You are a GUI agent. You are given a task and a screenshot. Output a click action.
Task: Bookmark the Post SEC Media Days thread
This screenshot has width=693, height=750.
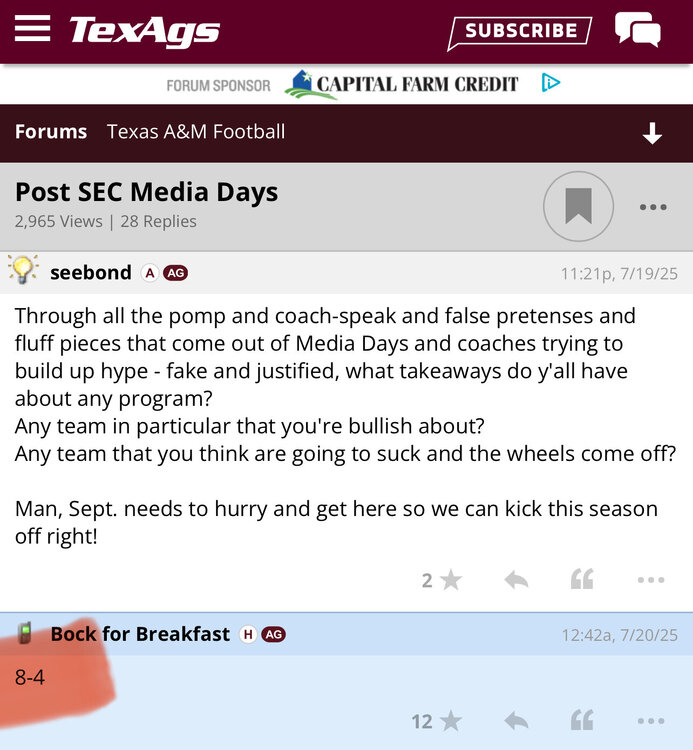coord(578,207)
